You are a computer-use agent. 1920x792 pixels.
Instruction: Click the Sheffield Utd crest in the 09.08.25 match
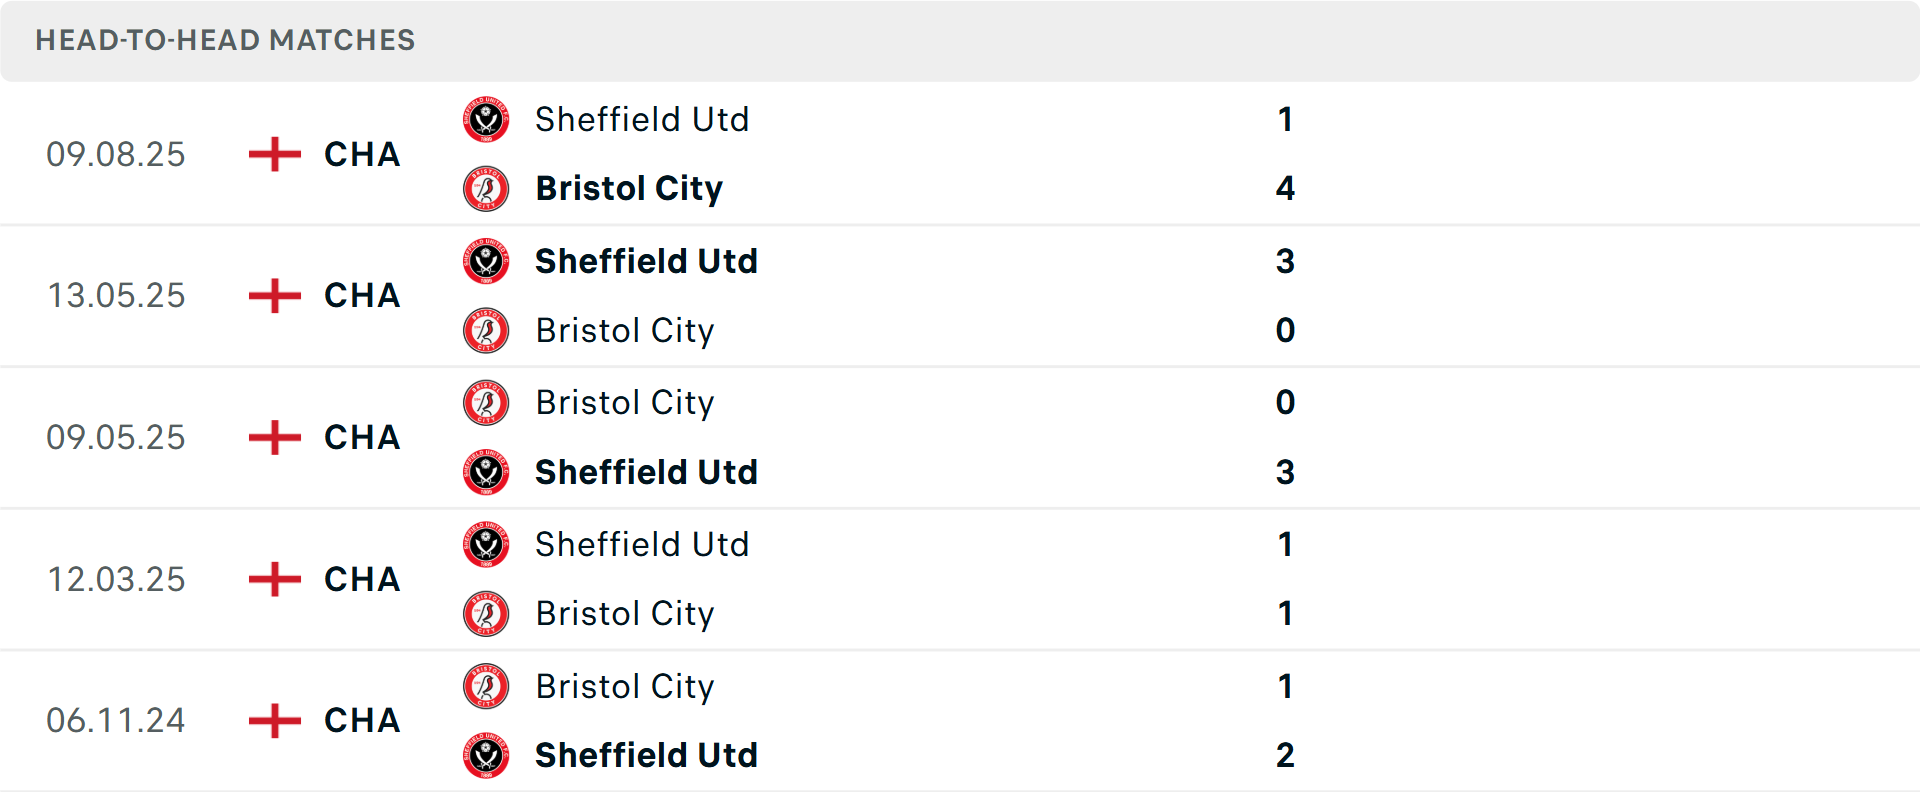click(486, 119)
